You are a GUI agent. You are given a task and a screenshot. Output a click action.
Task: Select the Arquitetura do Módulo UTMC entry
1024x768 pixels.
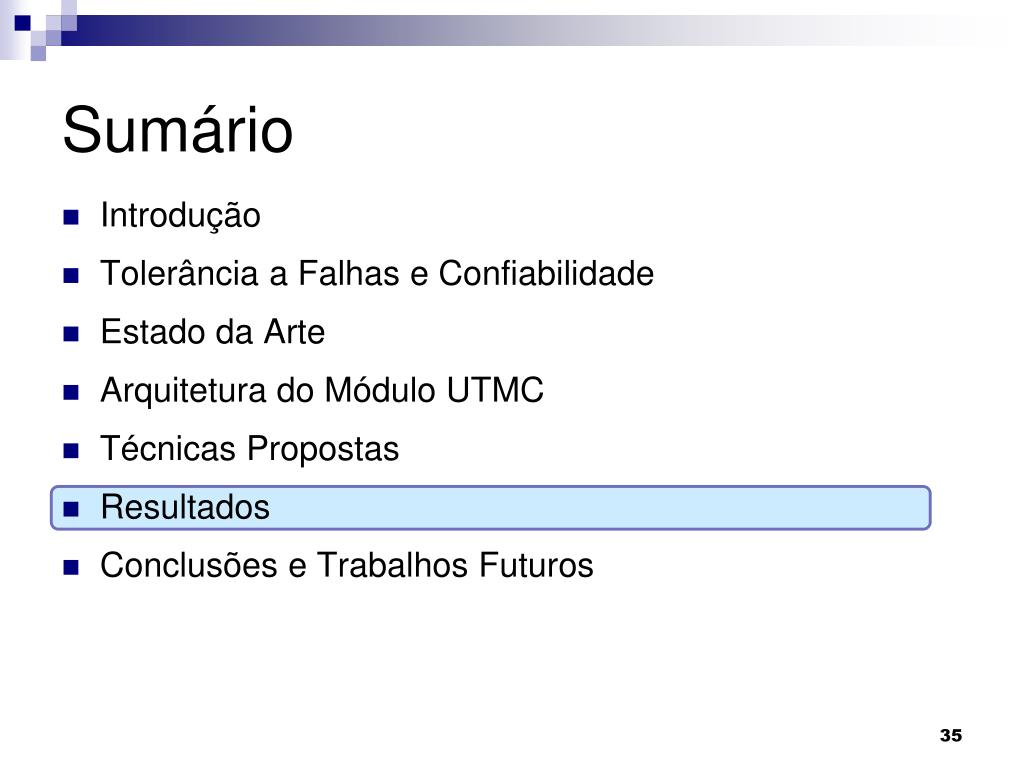click(322, 391)
